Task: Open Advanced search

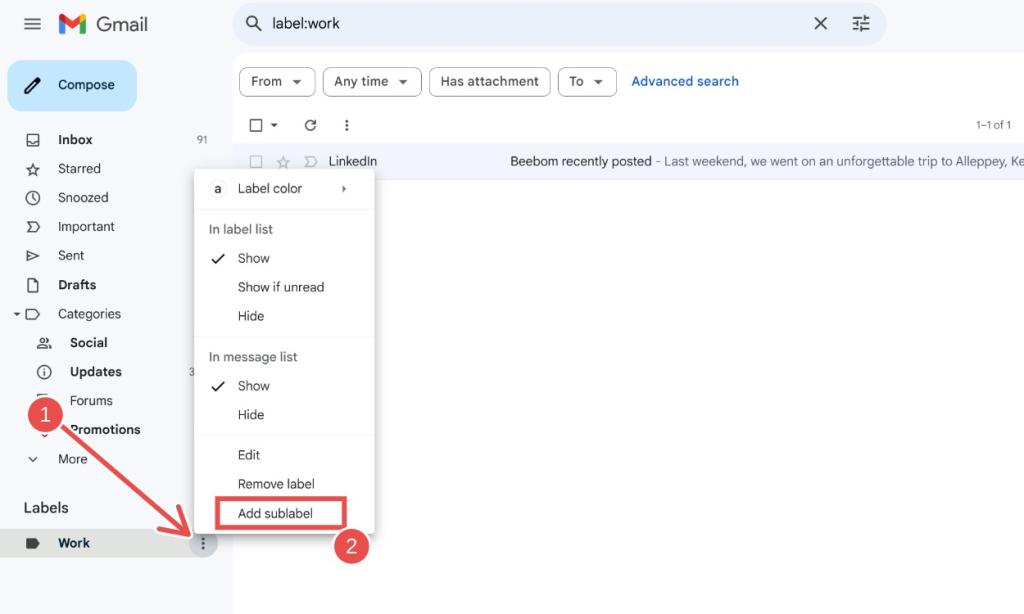Action: 685,81
